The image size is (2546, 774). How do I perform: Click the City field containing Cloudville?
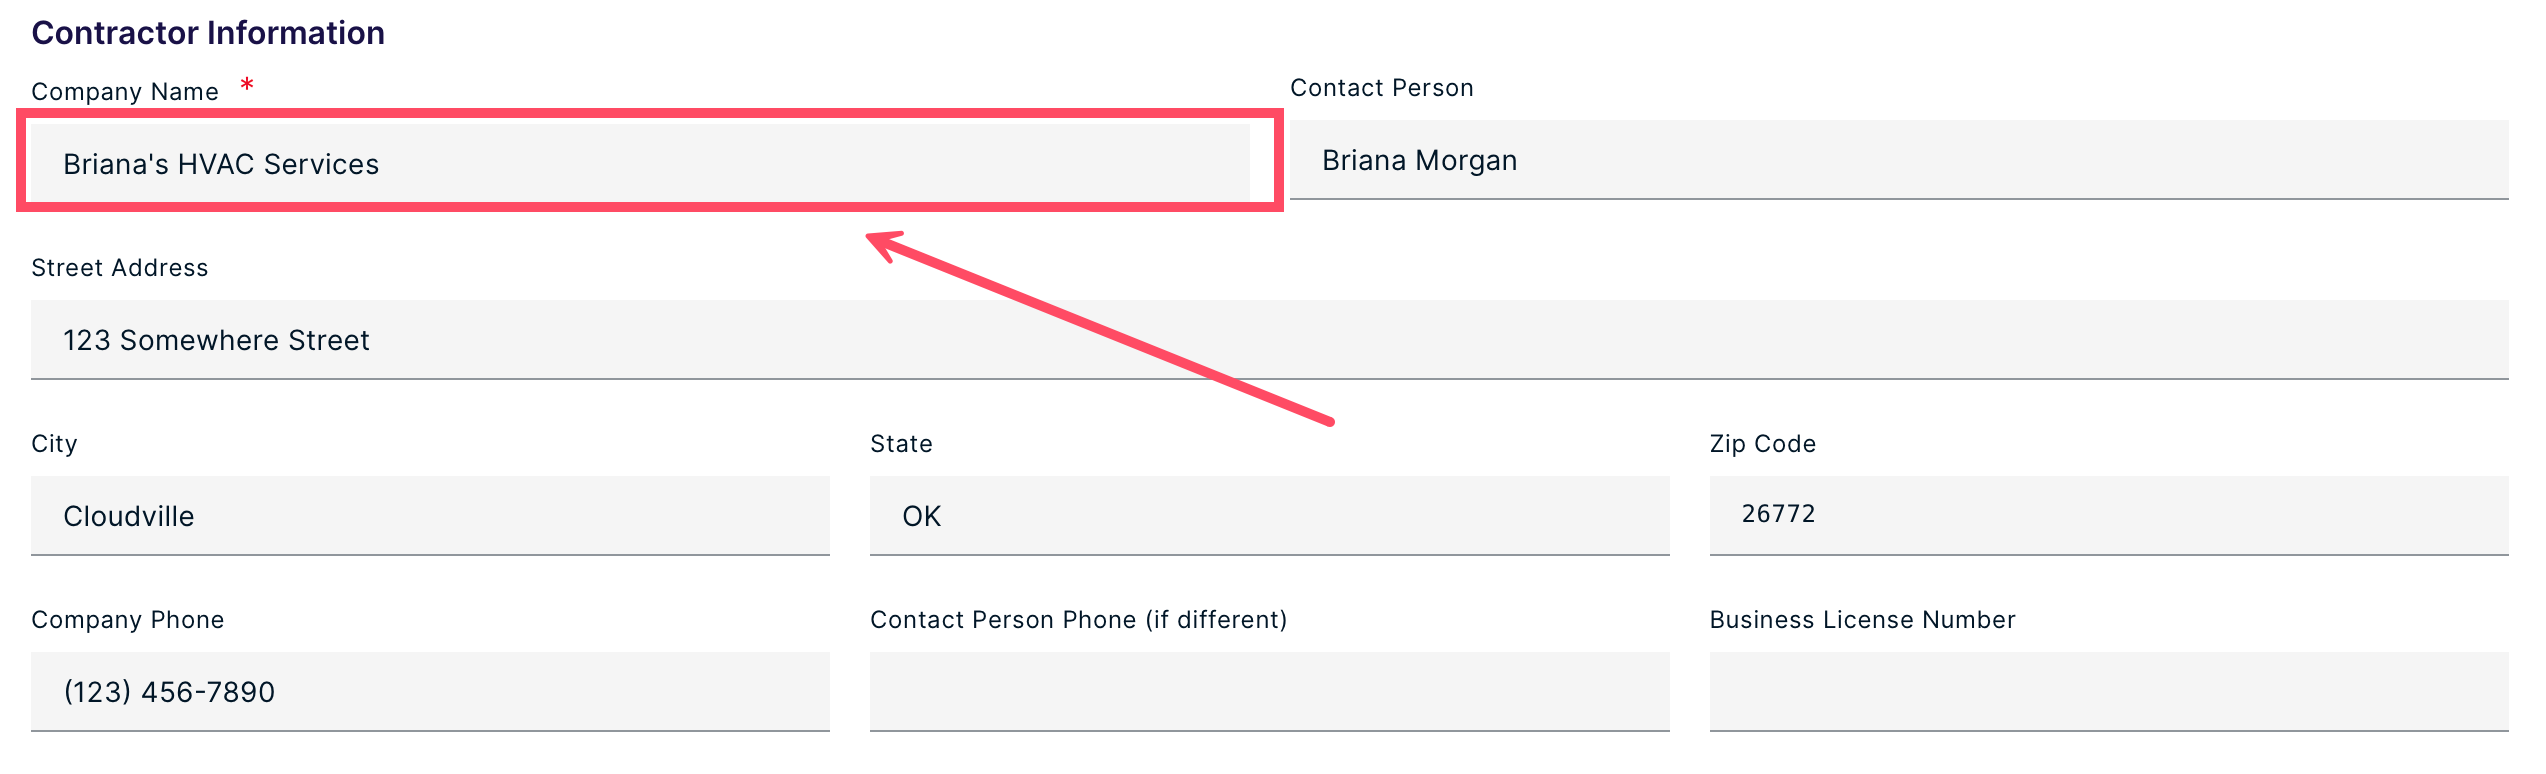pos(430,516)
